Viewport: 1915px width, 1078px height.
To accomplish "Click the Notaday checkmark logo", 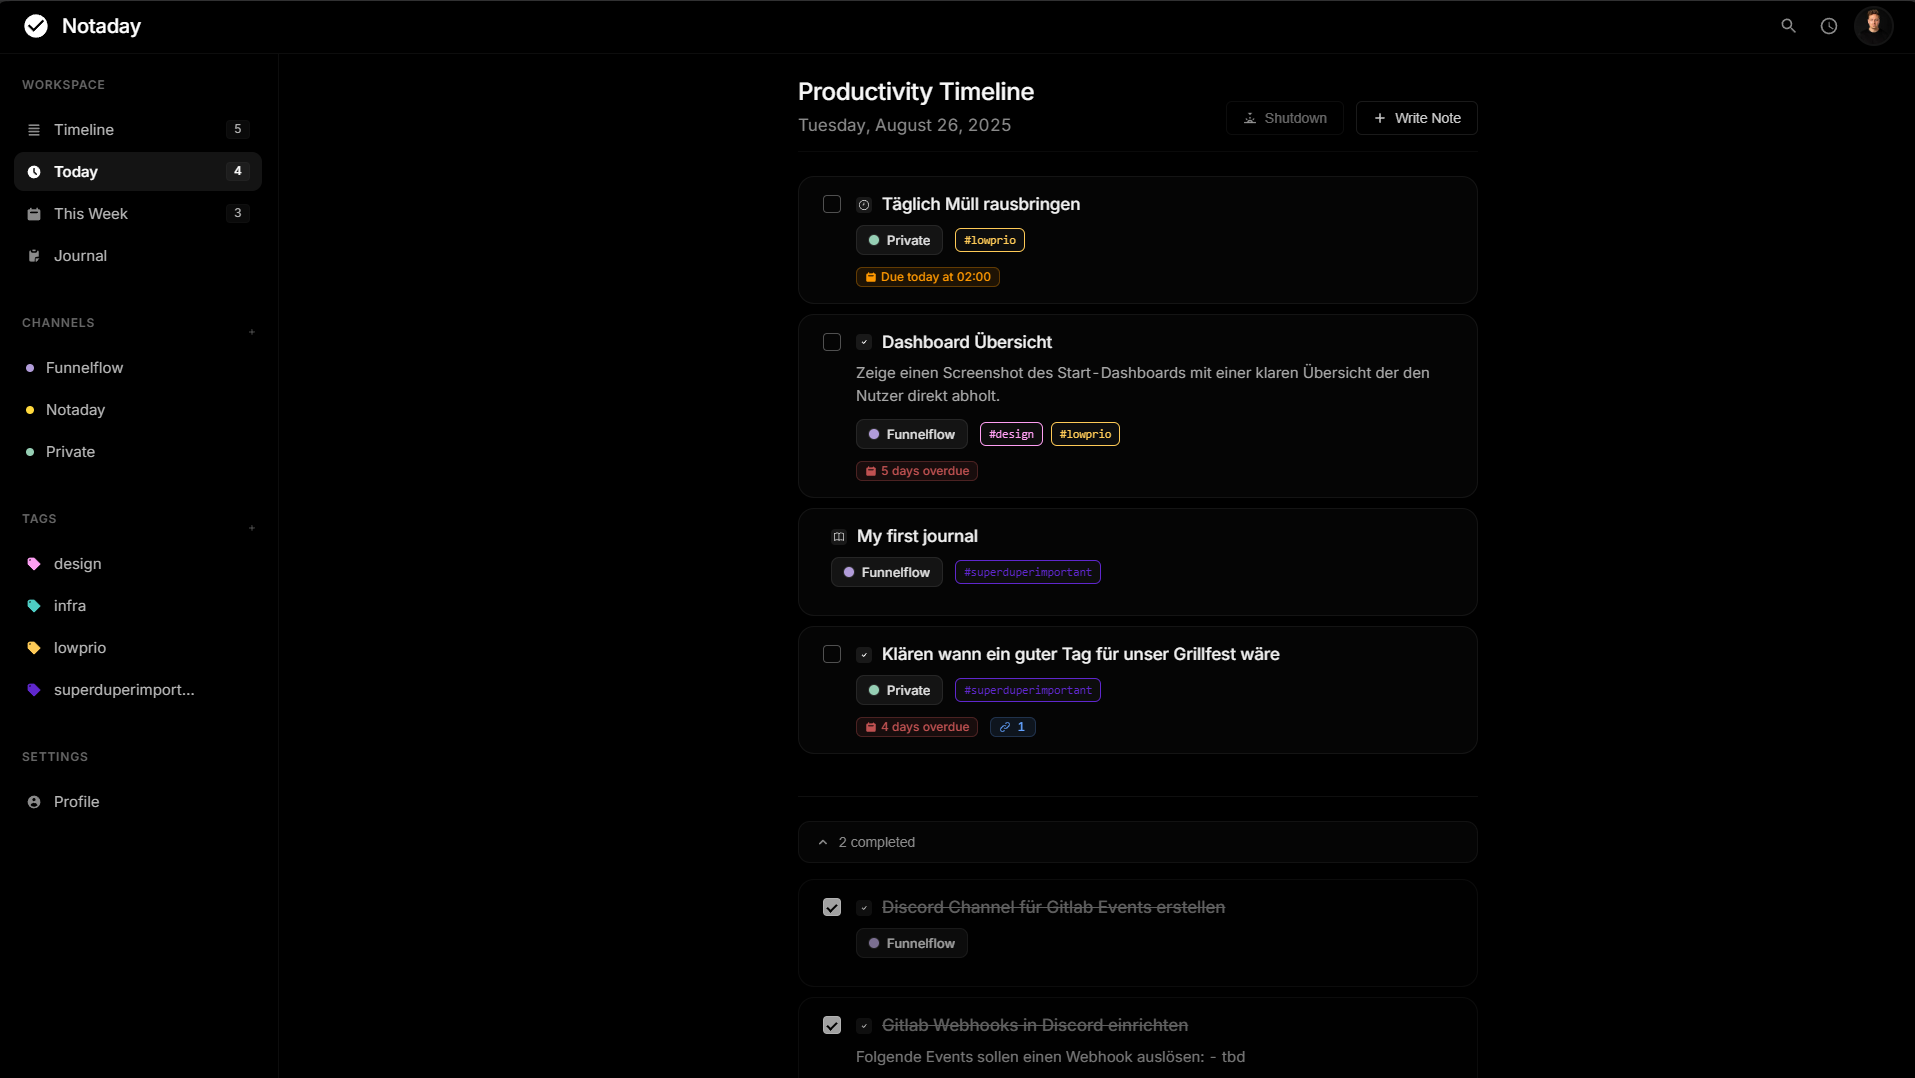I will point(36,26).
